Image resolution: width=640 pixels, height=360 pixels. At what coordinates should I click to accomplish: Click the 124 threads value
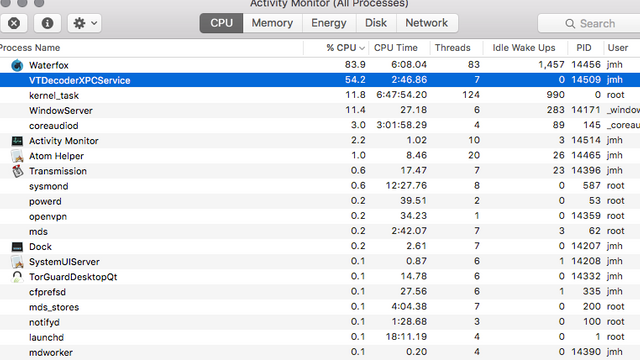(x=471, y=95)
